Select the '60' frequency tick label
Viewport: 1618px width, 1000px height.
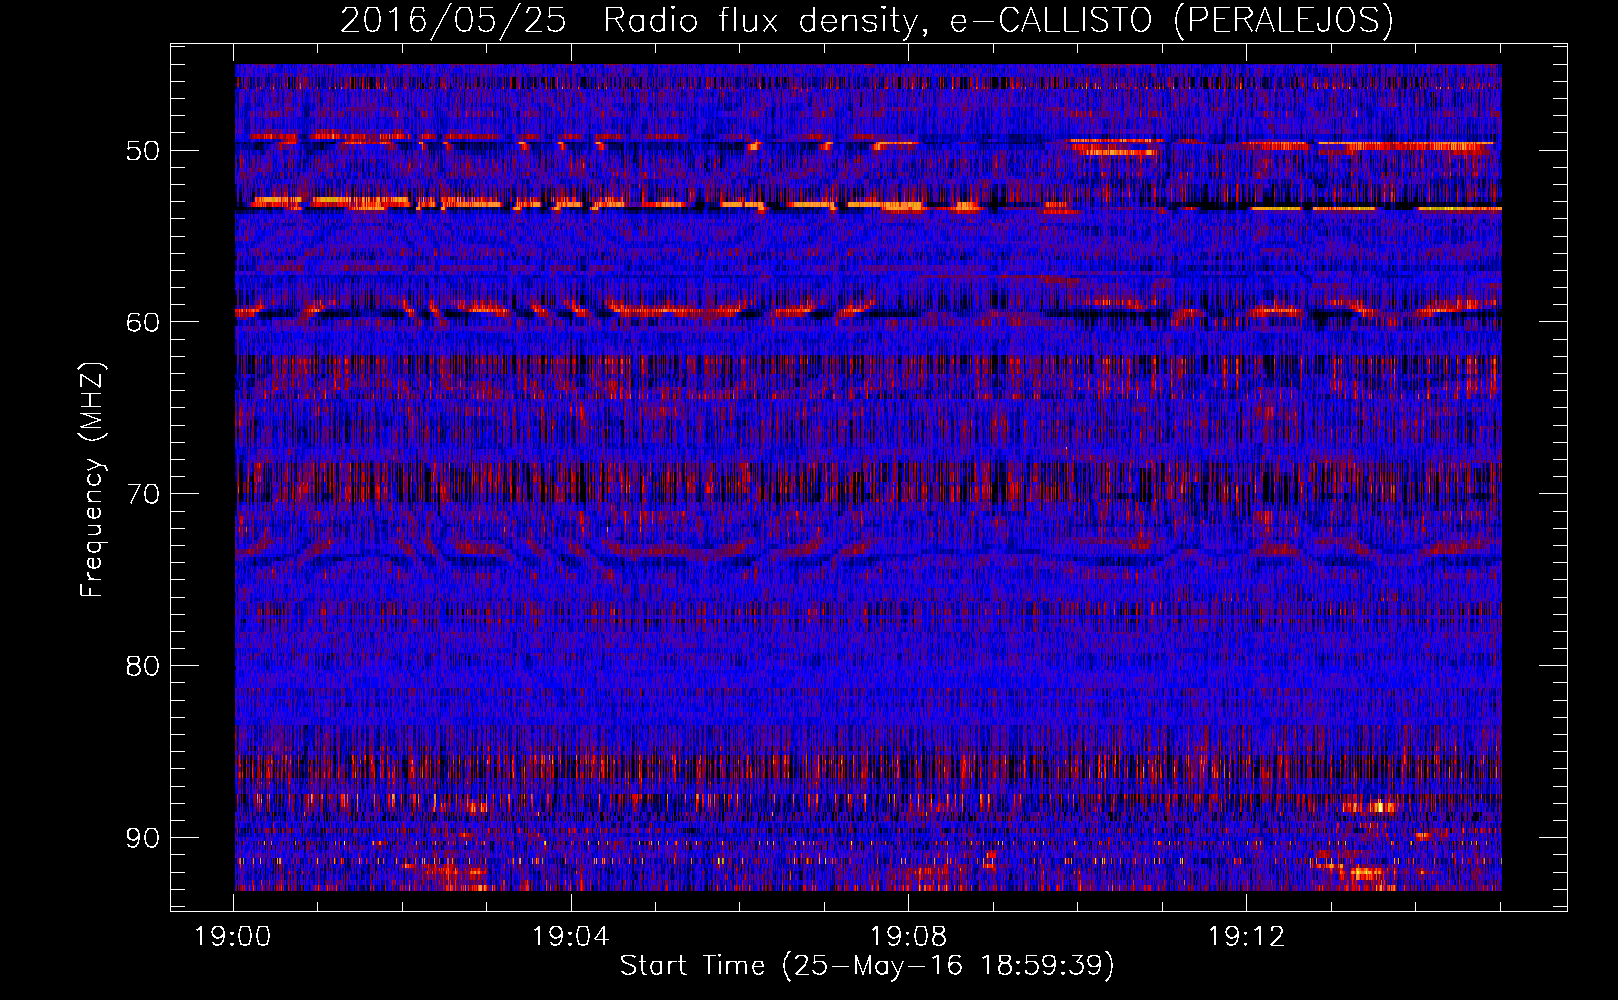click(143, 322)
